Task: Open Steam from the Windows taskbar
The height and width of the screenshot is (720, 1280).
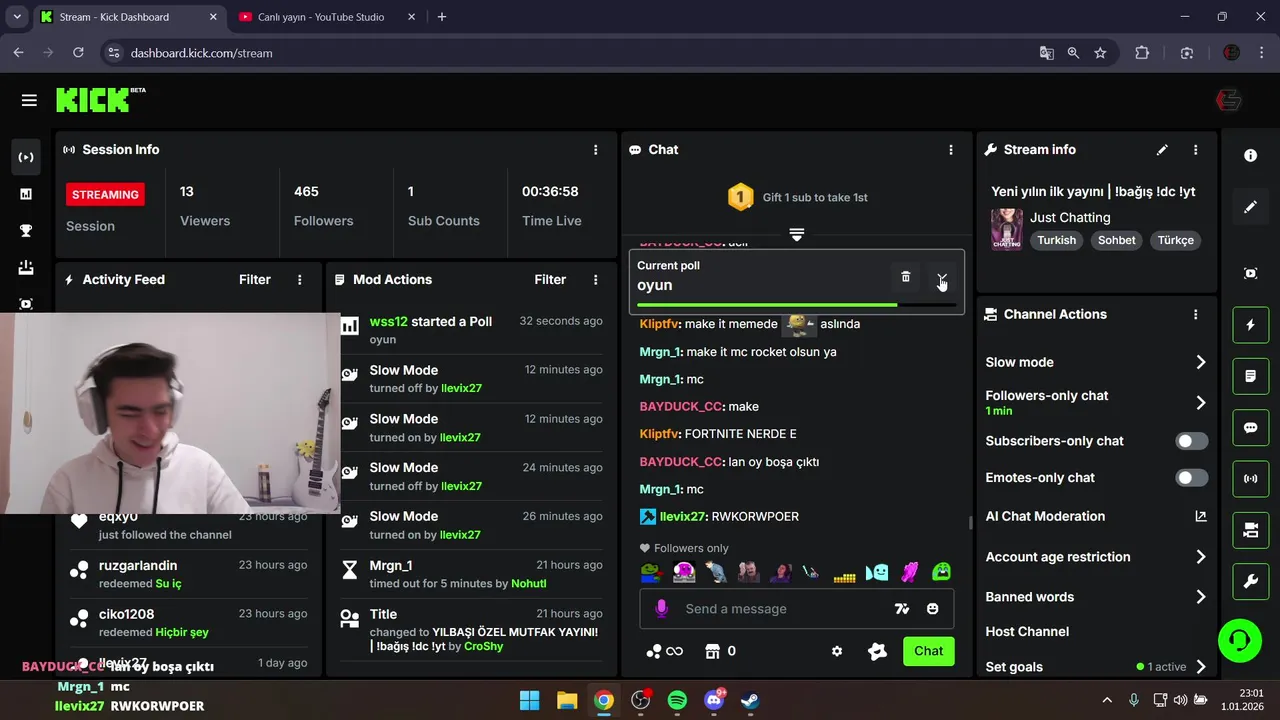Action: point(750,700)
